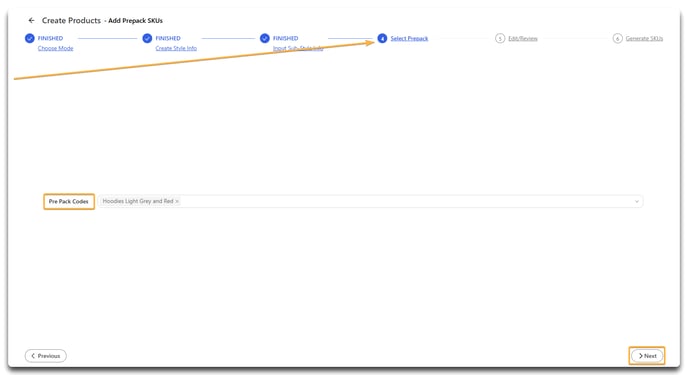Click inside the Pre Pack Codes selection field
Screen dimensions: 688x375
(370, 201)
